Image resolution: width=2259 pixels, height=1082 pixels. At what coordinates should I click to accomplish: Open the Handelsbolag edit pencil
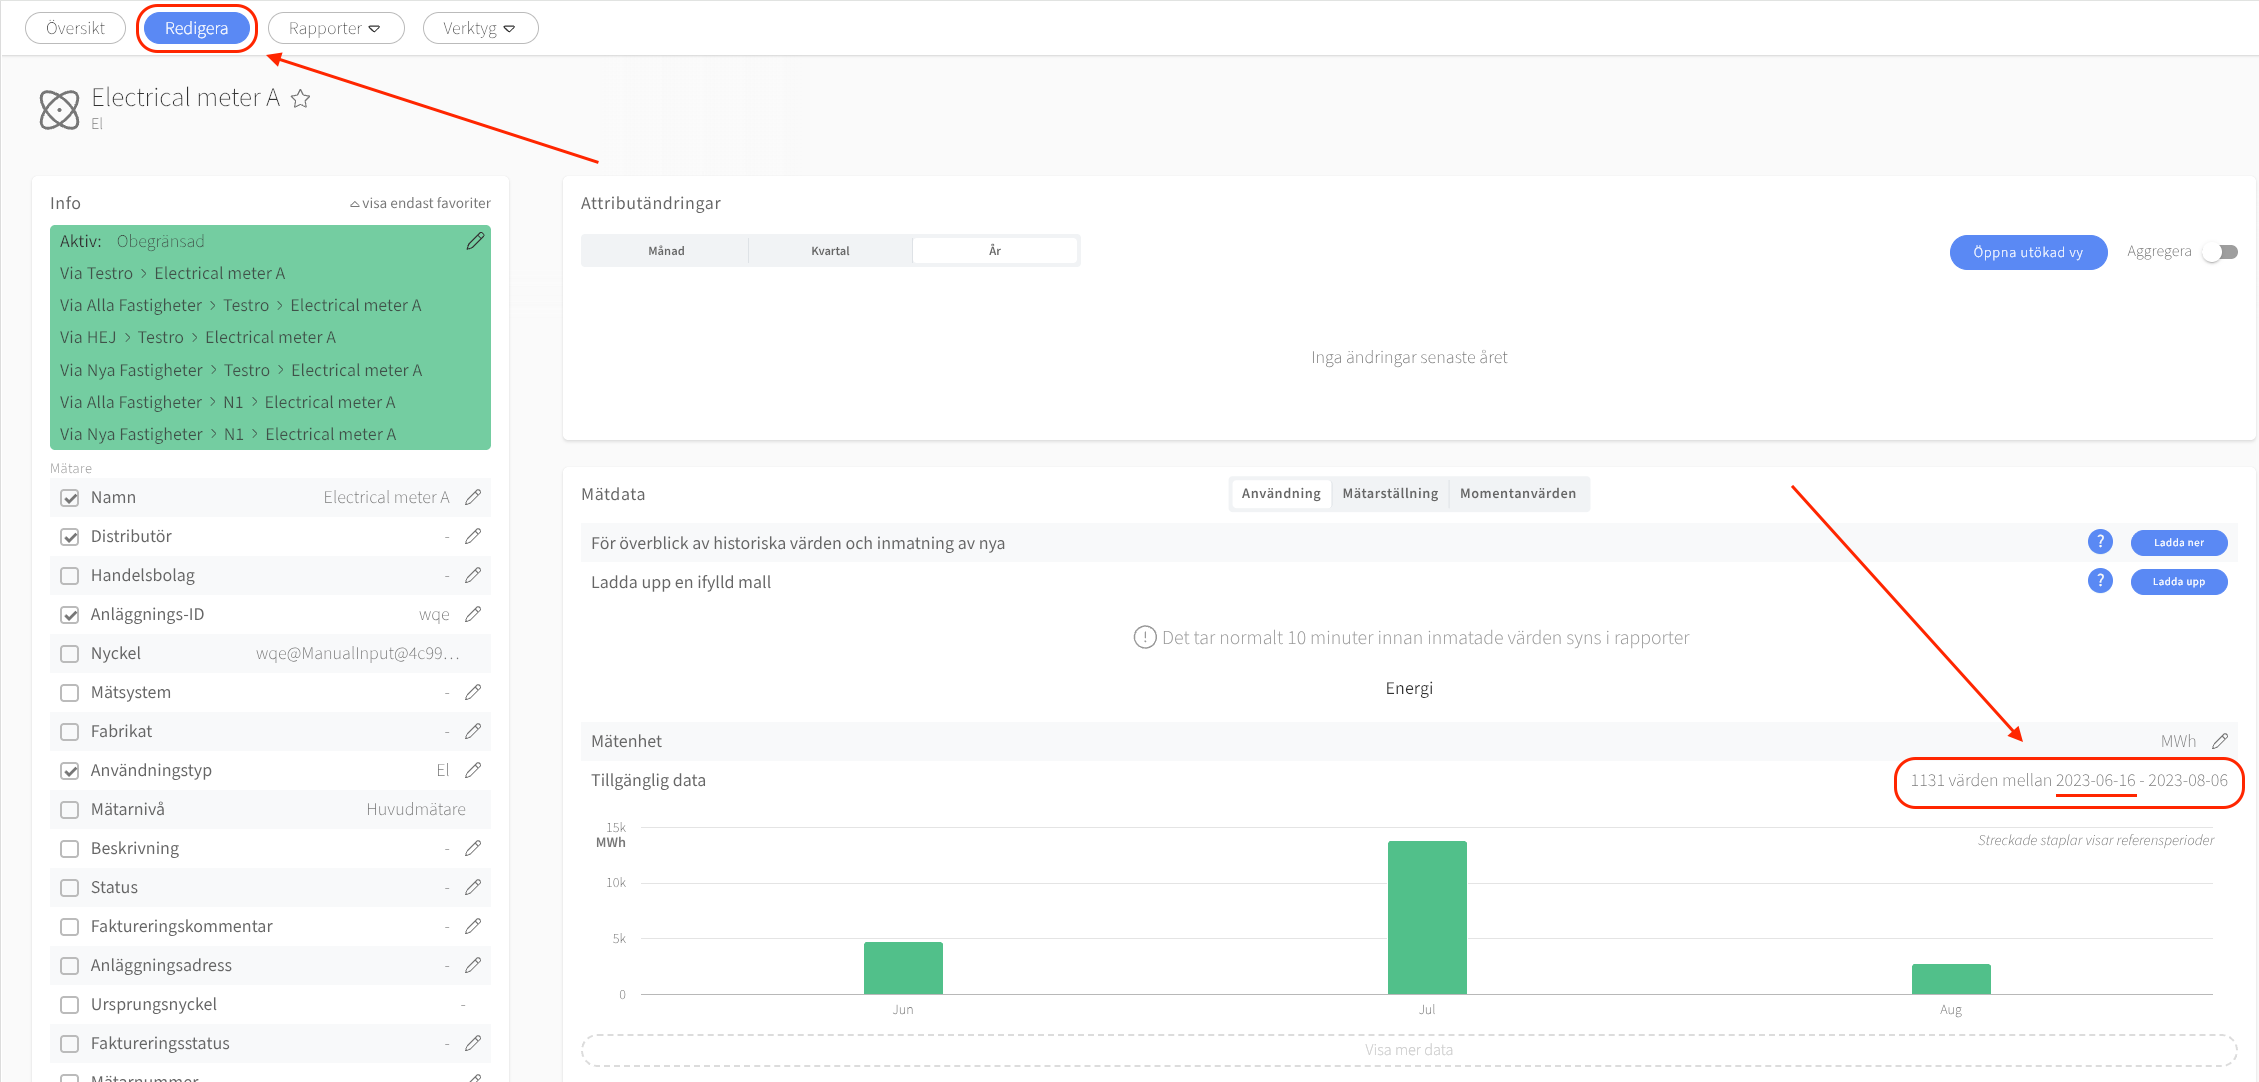[473, 575]
